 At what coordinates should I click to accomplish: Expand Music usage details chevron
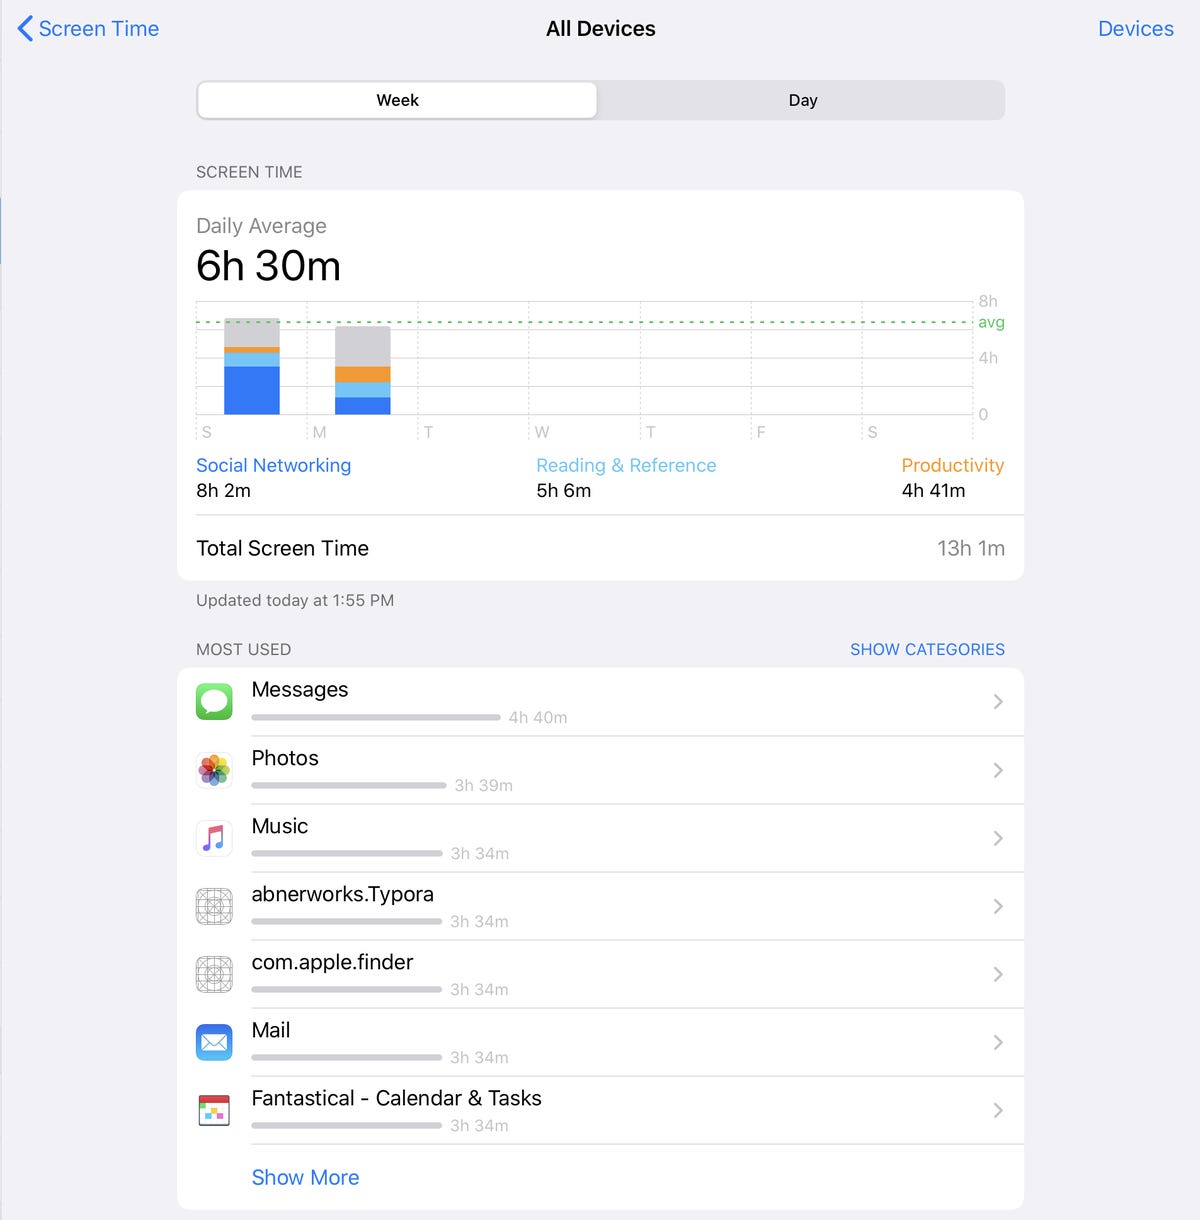[998, 837]
